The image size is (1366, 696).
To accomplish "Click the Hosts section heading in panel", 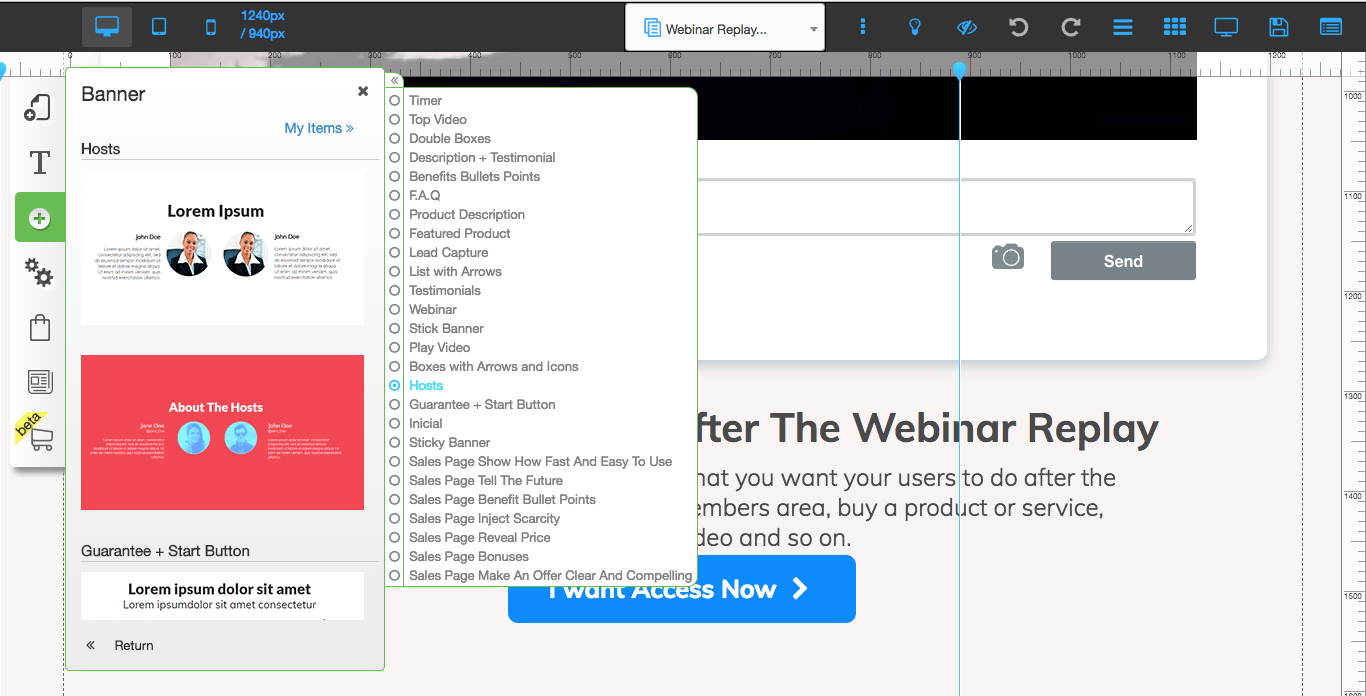I will [x=101, y=149].
